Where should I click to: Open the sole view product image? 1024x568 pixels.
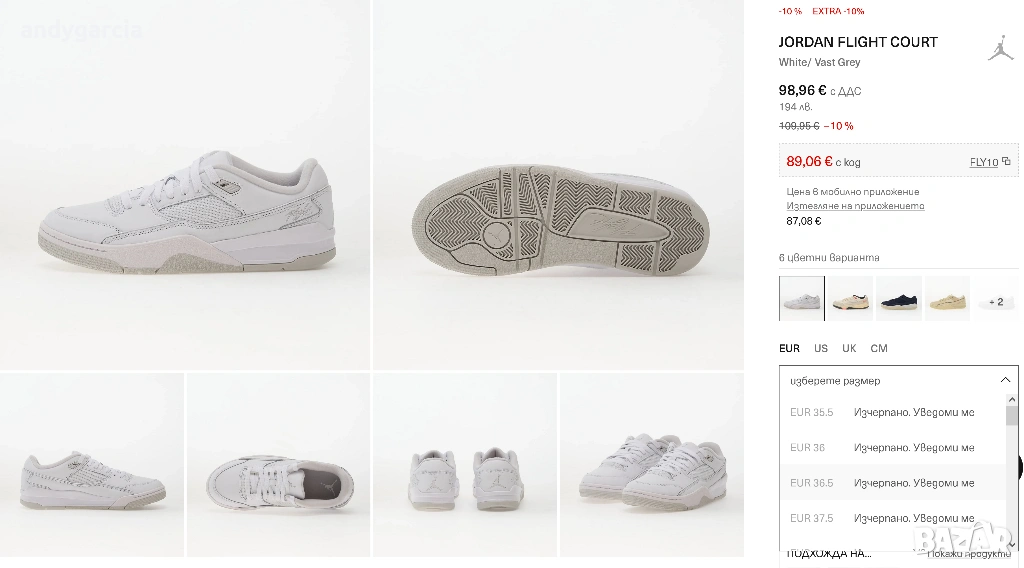558,185
